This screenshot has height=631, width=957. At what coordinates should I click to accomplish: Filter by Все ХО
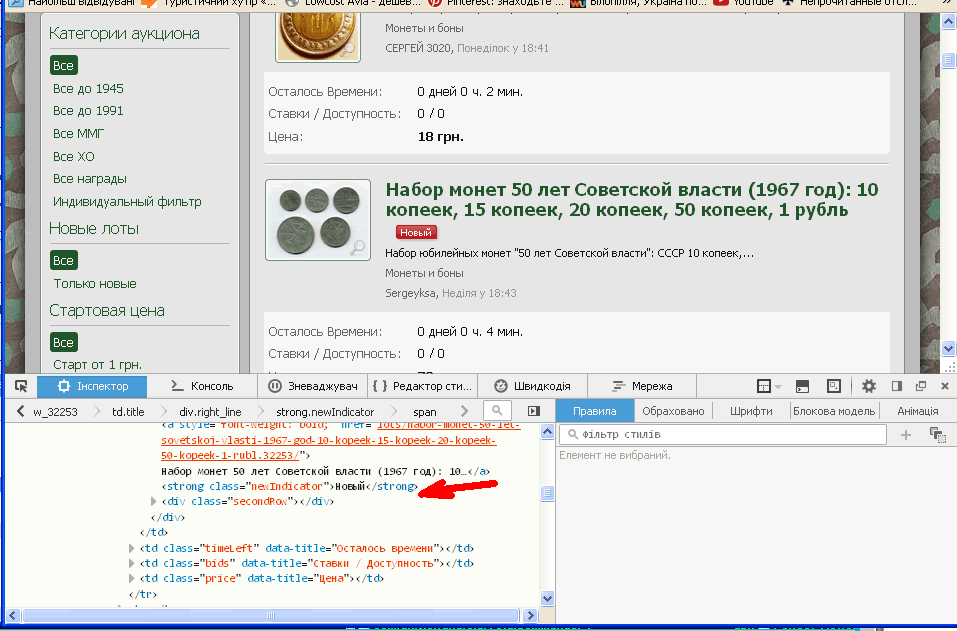click(74, 156)
